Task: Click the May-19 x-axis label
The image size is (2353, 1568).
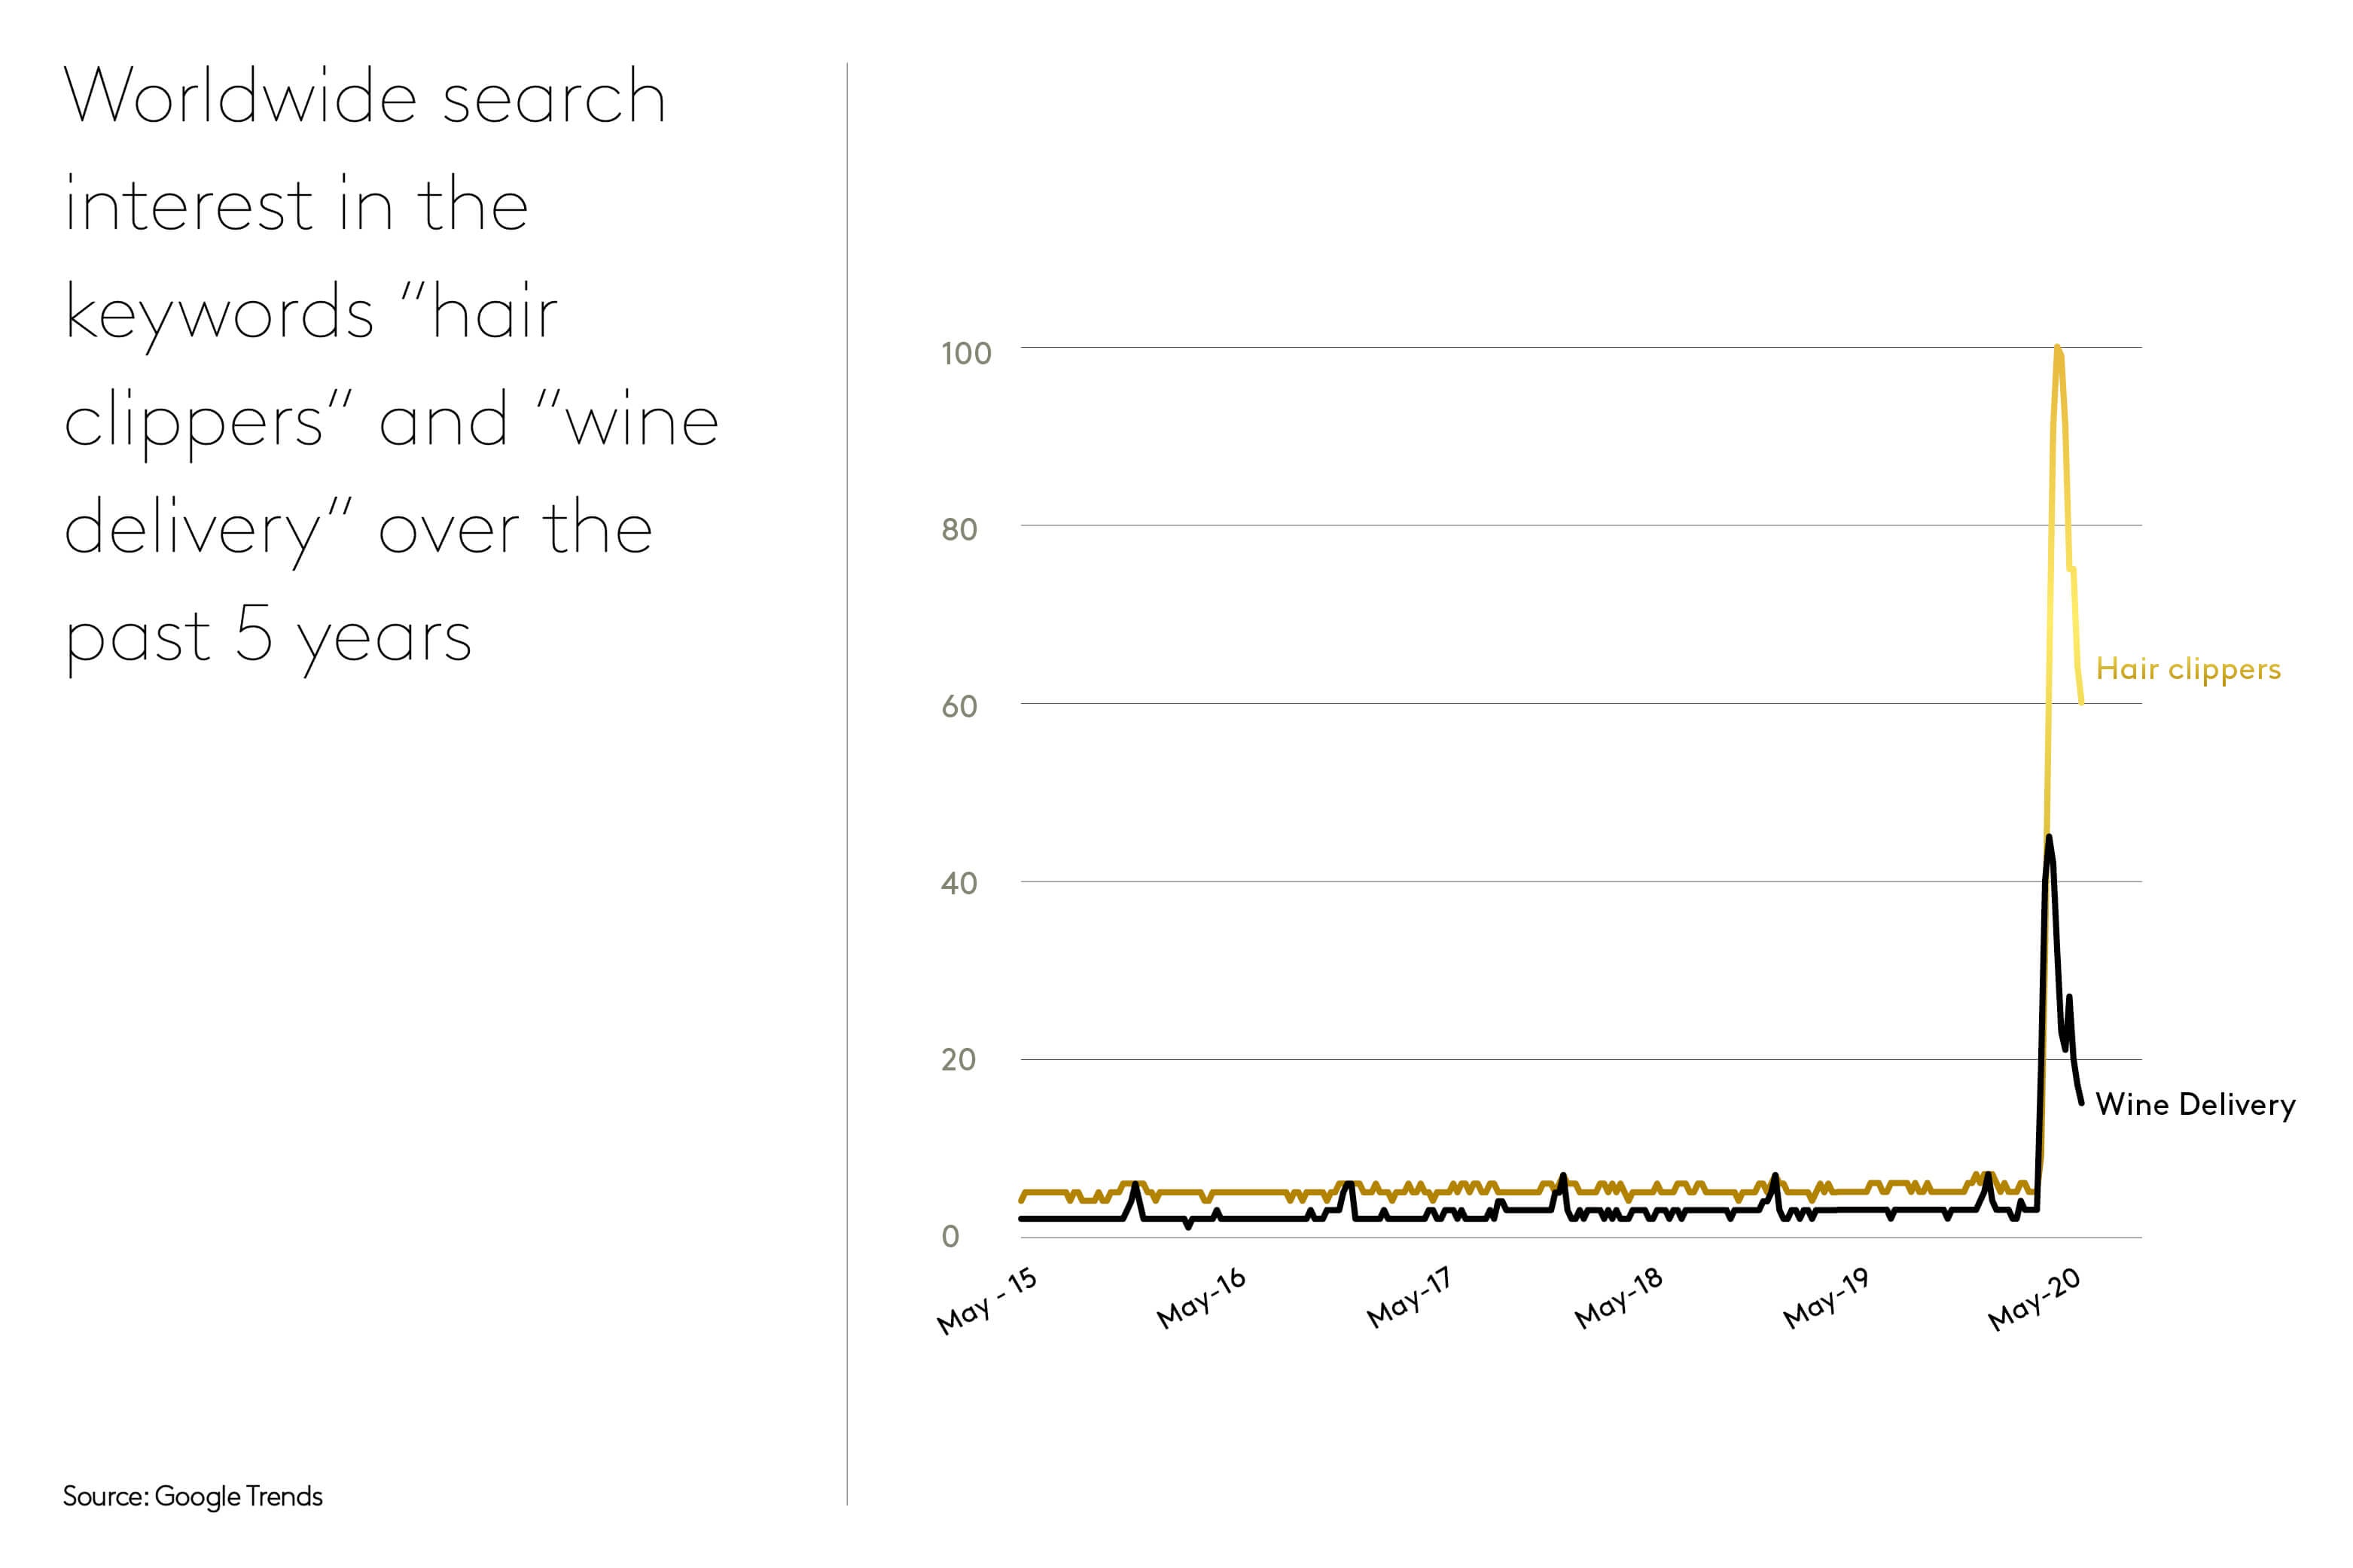Action: 1825,1298
